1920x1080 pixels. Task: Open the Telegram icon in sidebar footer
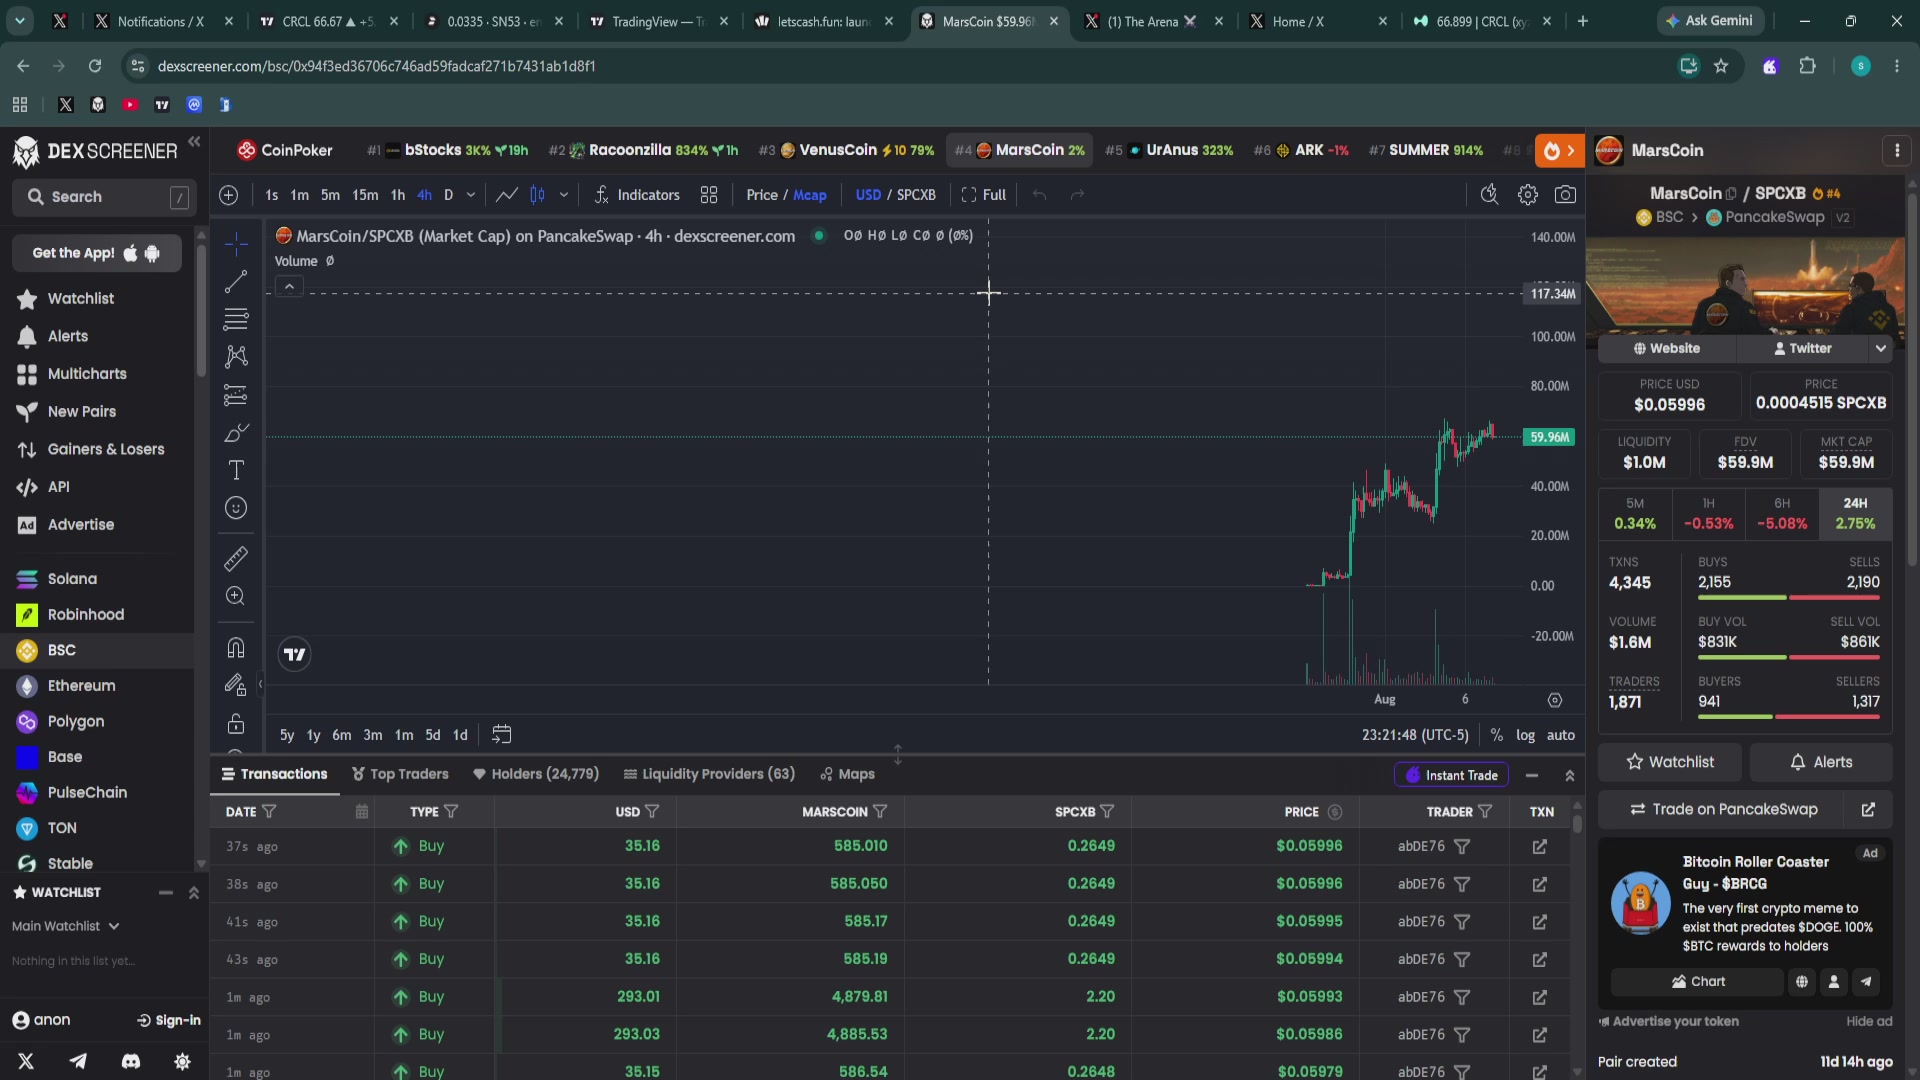[78, 1062]
